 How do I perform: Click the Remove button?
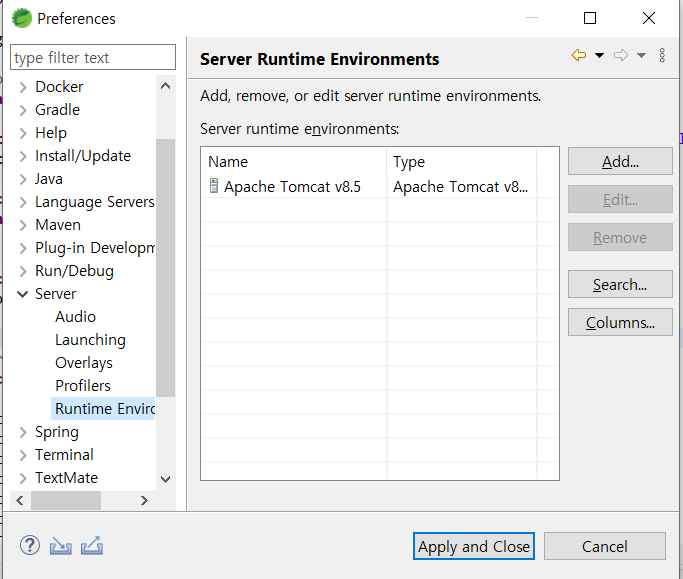pos(620,237)
